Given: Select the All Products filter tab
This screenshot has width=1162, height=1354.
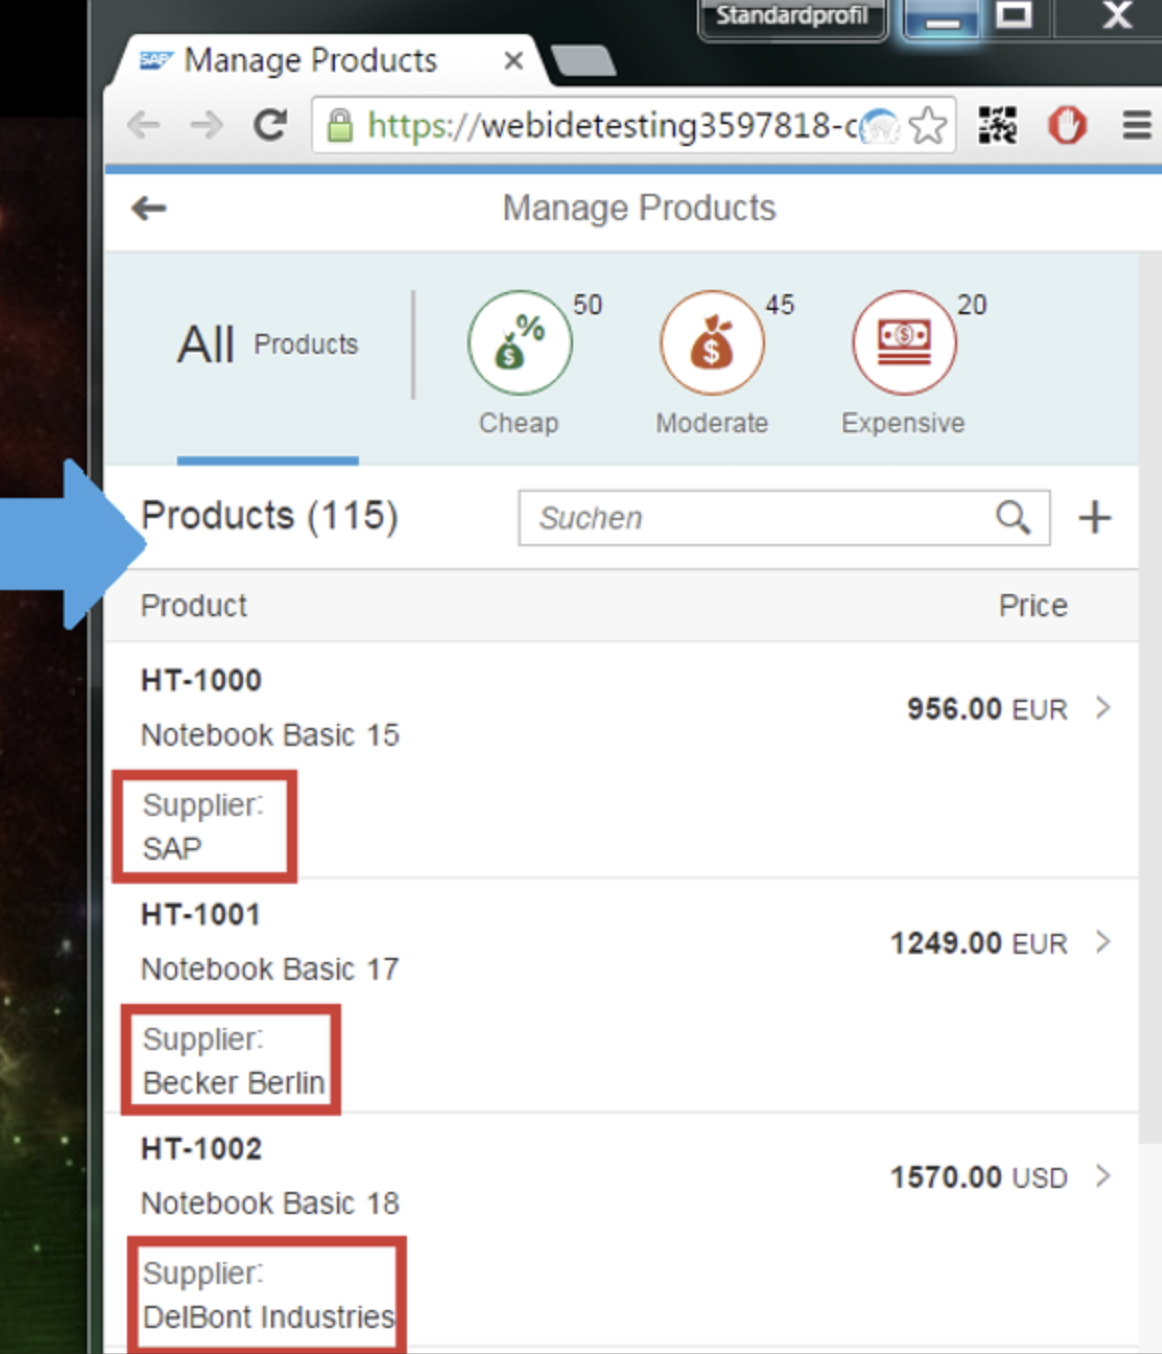Looking at the screenshot, I should tap(268, 345).
